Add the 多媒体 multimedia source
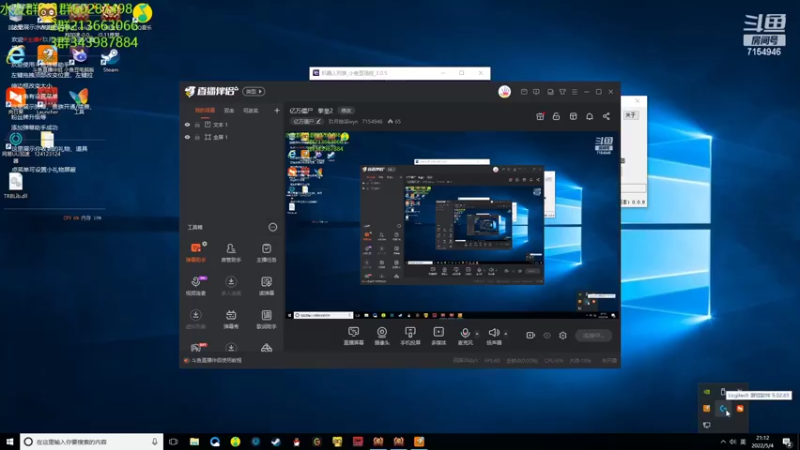This screenshot has width=800, height=450. (439, 336)
